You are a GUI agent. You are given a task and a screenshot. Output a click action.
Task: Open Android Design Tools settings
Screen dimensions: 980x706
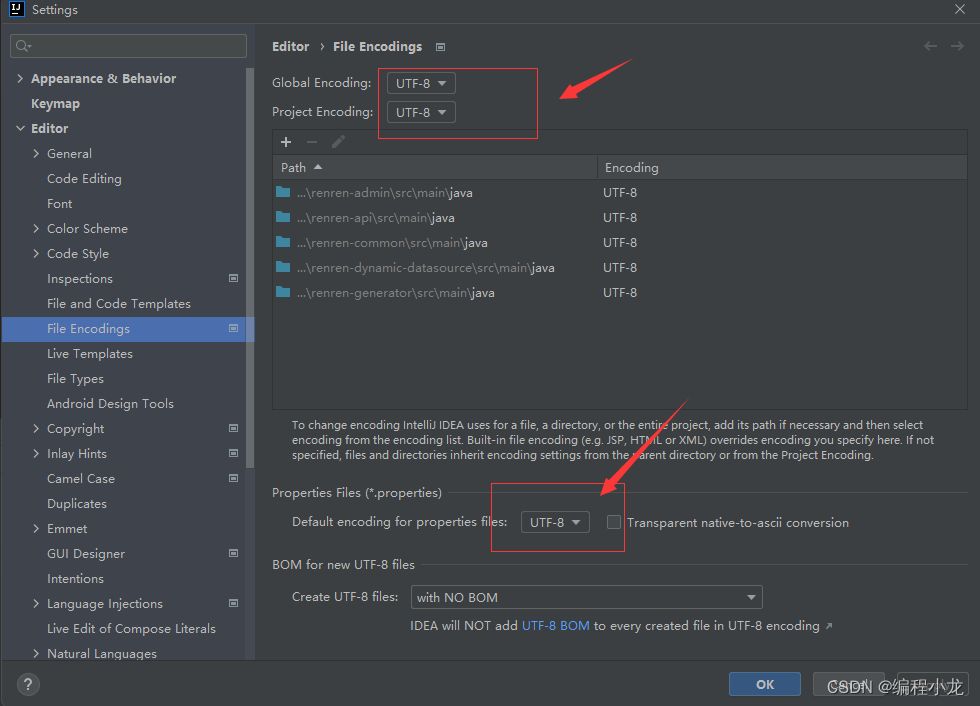111,404
